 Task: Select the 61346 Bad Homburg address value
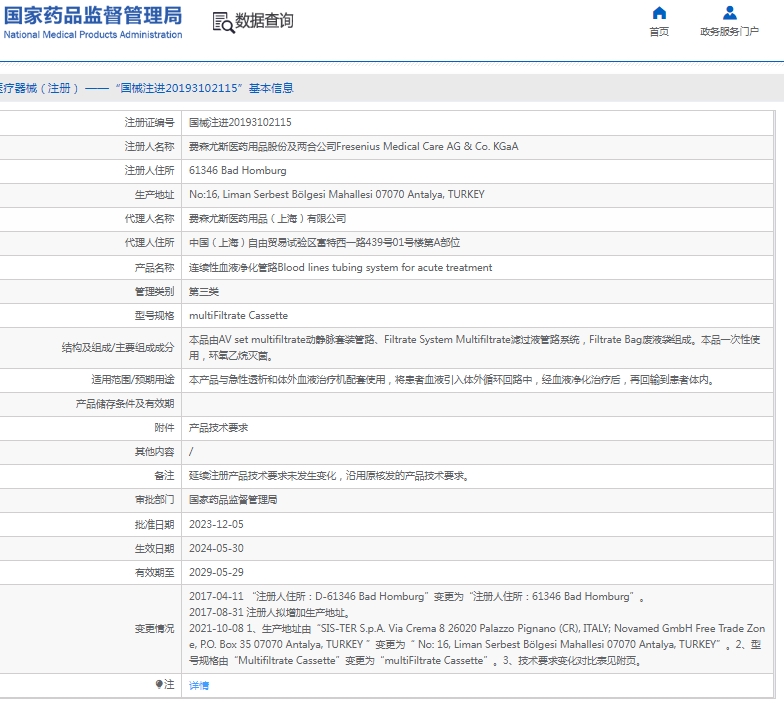pyautogui.click(x=238, y=170)
